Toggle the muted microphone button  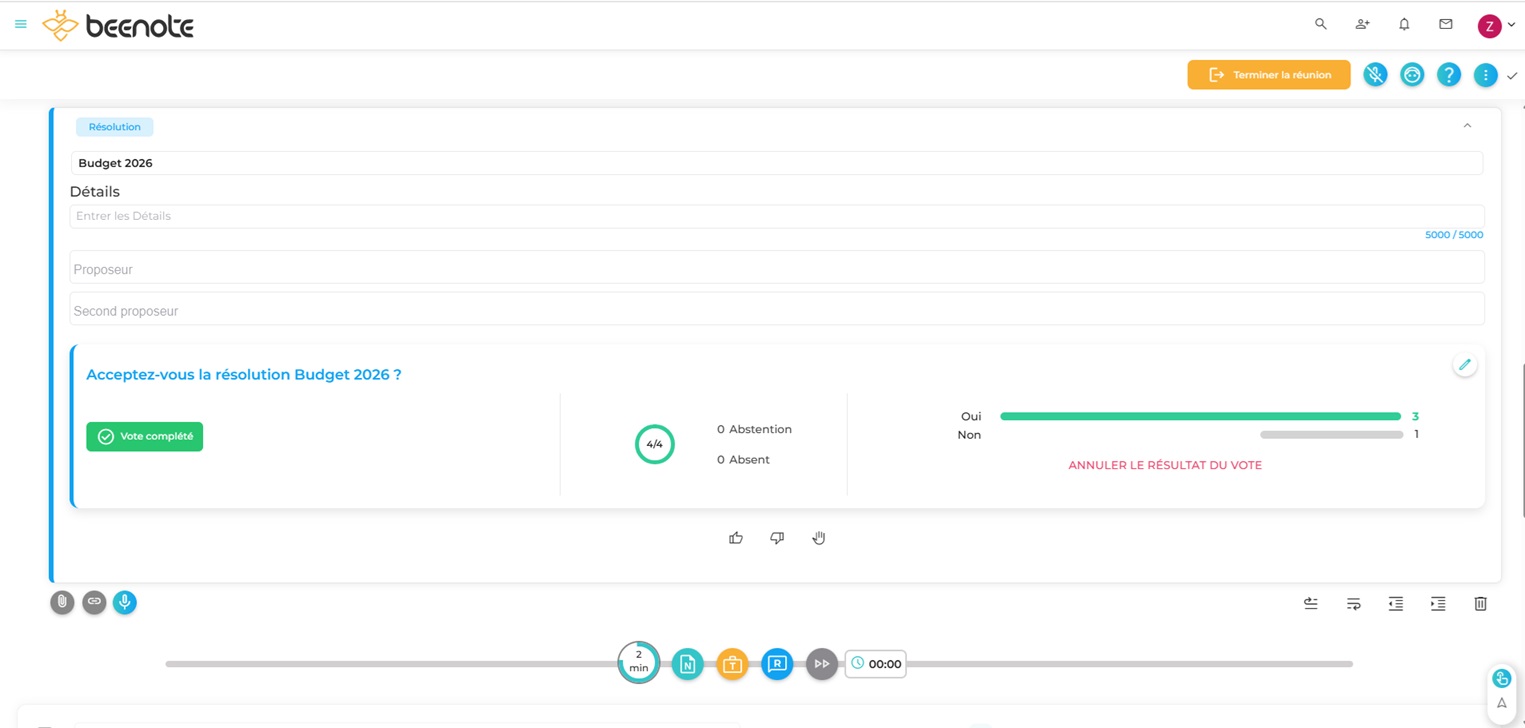click(x=1375, y=75)
